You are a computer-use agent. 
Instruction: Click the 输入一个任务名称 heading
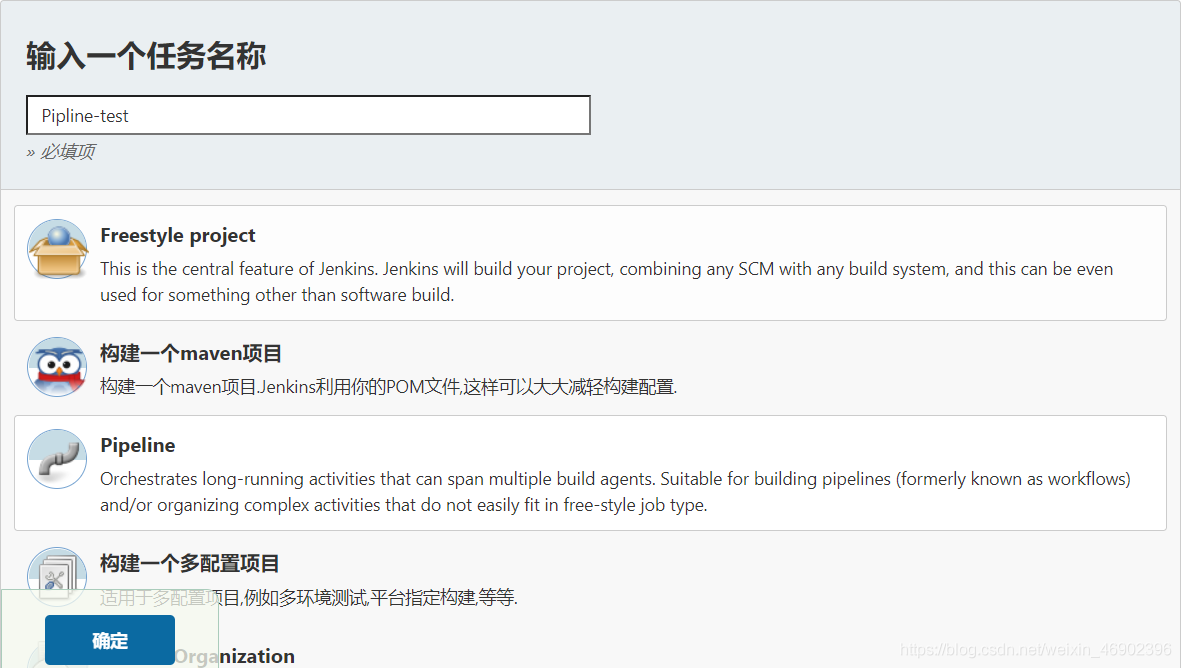146,56
